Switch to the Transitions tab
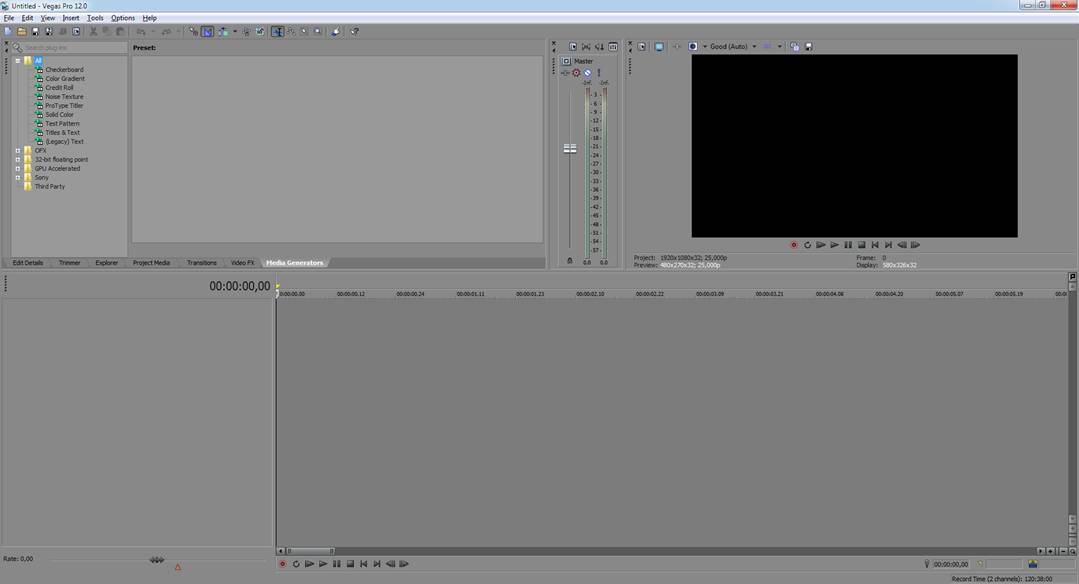Viewport: 1079px width, 584px height. point(202,263)
